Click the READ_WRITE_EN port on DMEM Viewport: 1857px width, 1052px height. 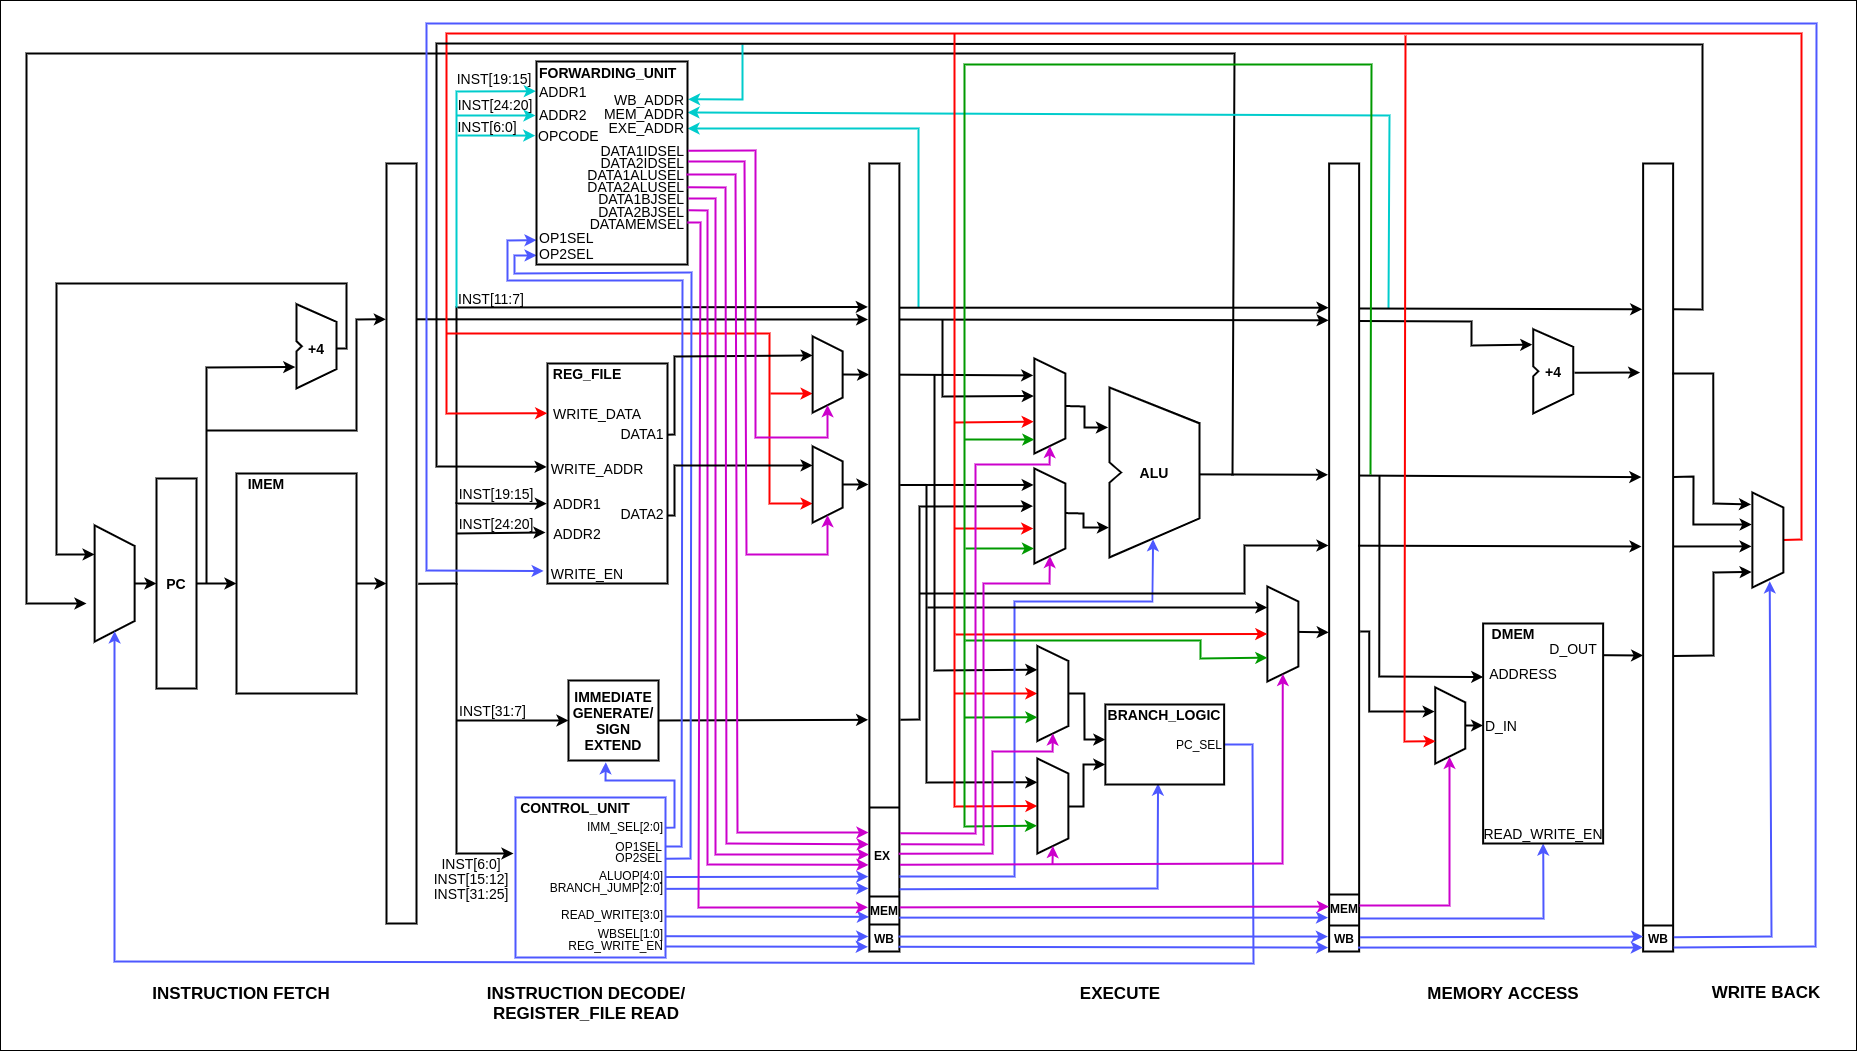[x=1543, y=834]
